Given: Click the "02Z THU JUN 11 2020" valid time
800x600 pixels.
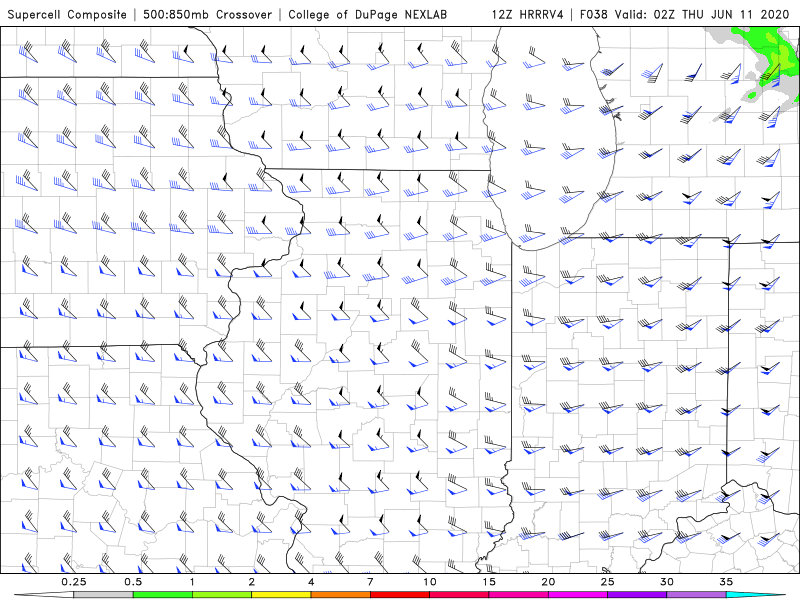Looking at the screenshot, I should tap(721, 14).
